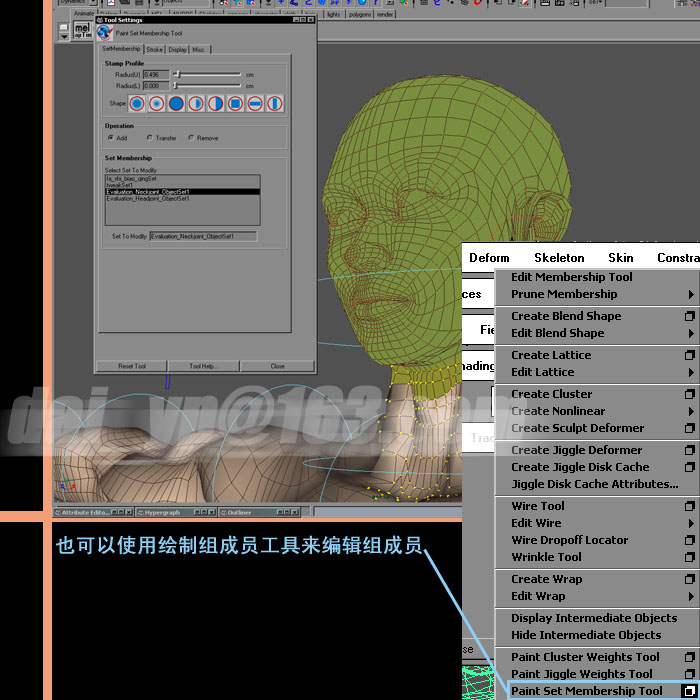
Task: Open the Skeleton menu
Action: (559, 258)
